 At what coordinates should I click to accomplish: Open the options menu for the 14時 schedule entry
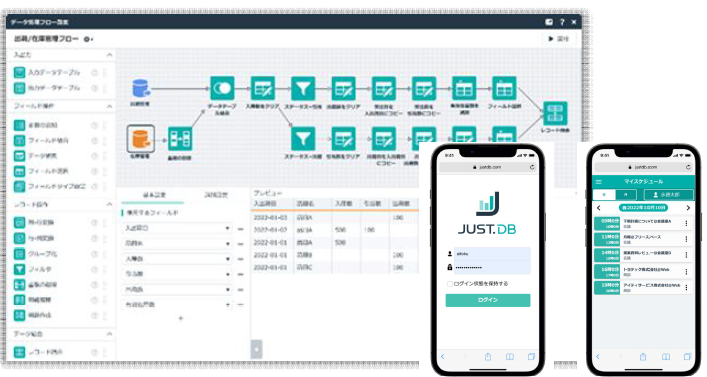point(686,255)
